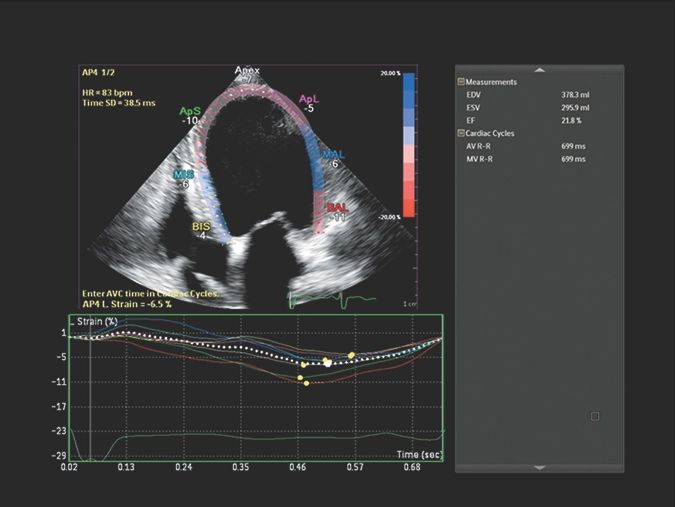Click the scroll-down arrow below the measurements panel

coord(539,467)
